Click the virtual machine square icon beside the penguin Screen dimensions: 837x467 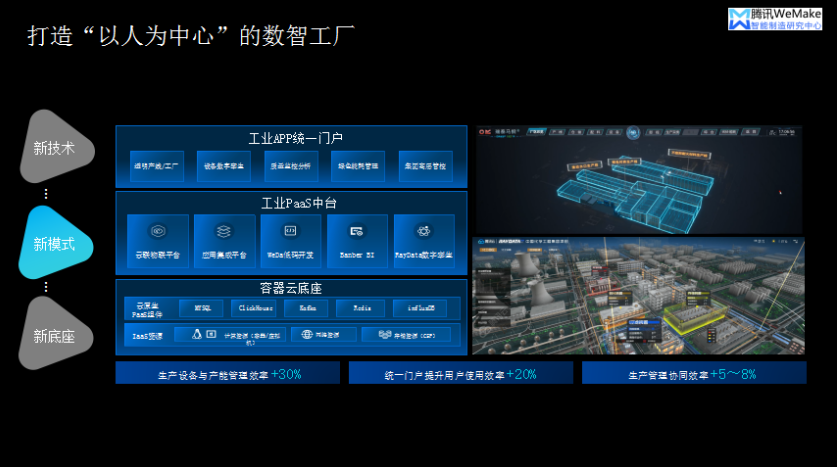(211, 334)
